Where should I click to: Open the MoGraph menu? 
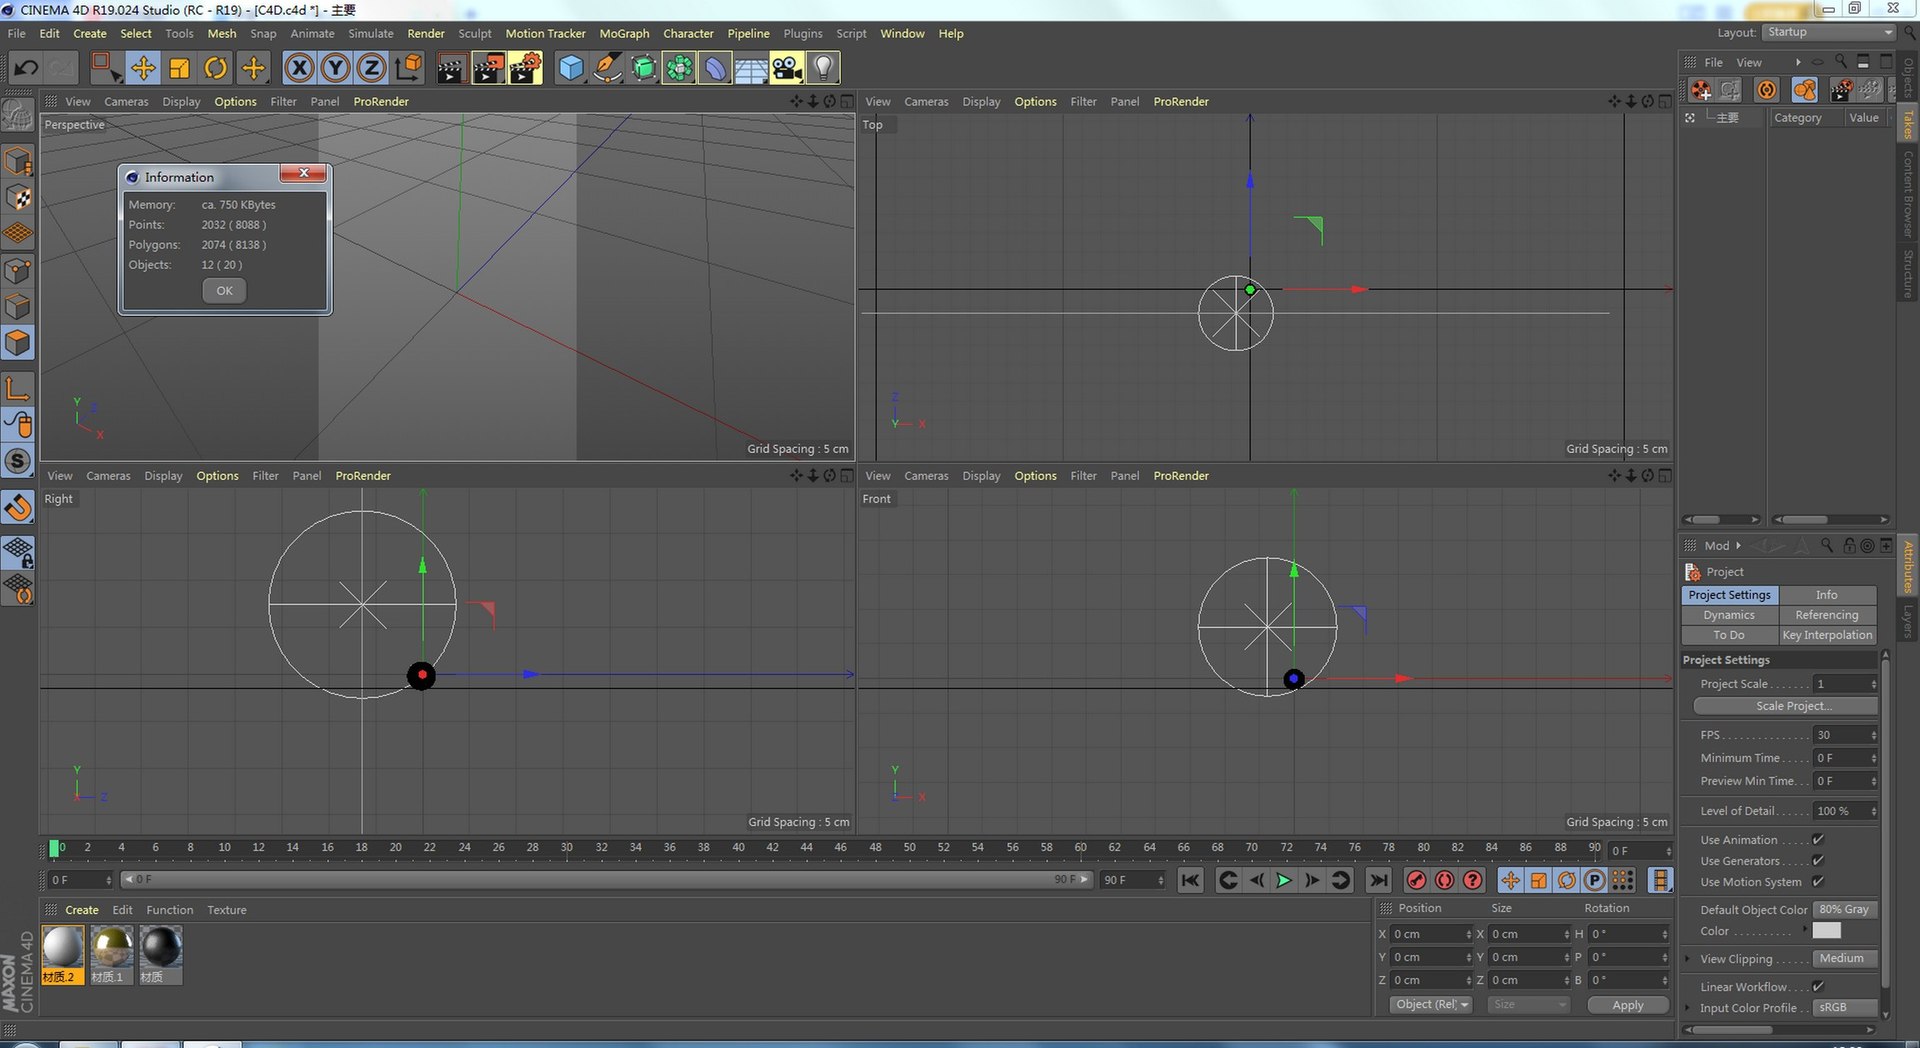624,33
